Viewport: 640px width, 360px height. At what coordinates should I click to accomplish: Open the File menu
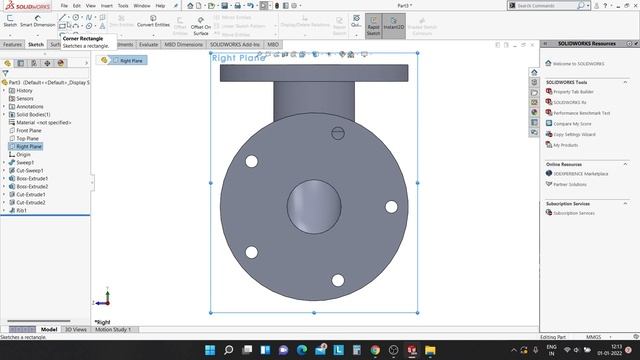(64, 6)
